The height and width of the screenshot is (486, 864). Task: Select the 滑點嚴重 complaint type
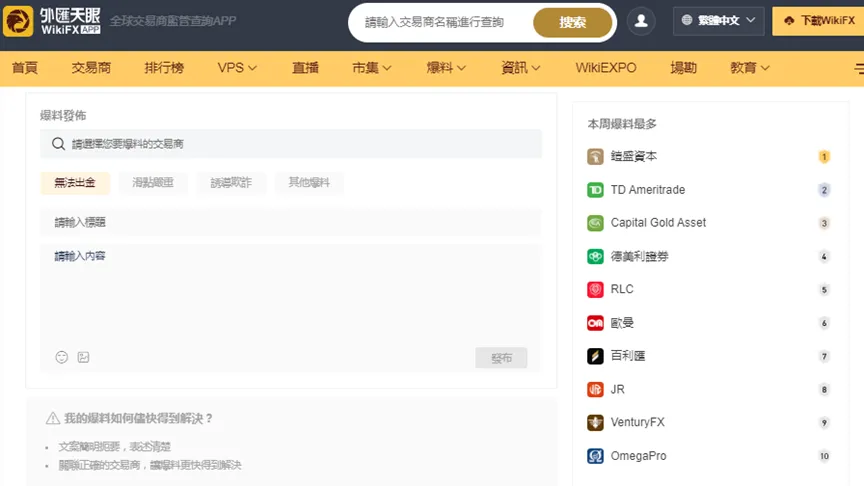point(153,183)
